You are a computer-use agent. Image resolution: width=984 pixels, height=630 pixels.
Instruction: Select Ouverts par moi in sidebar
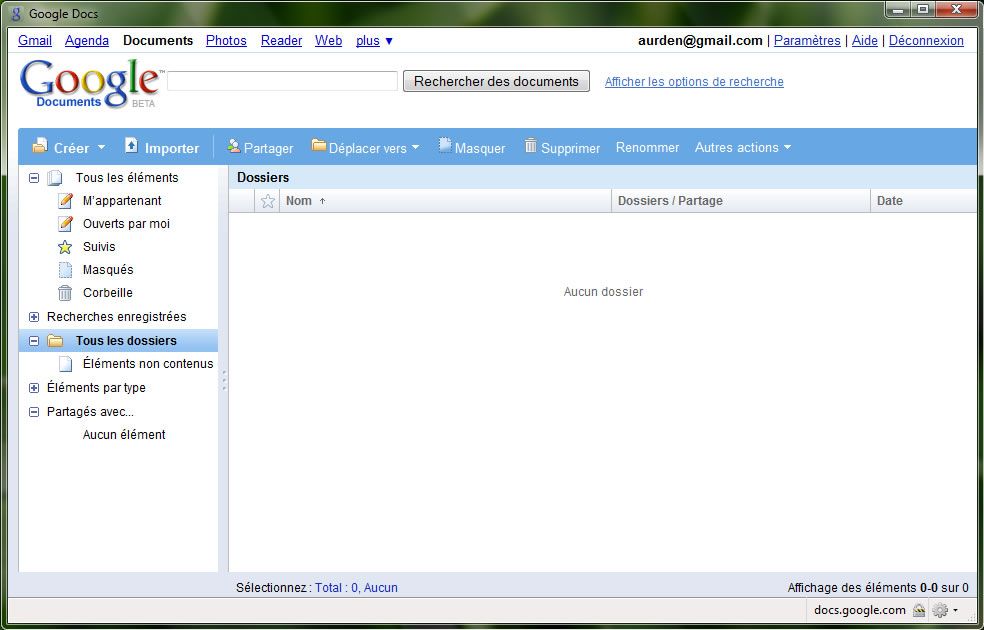click(126, 224)
